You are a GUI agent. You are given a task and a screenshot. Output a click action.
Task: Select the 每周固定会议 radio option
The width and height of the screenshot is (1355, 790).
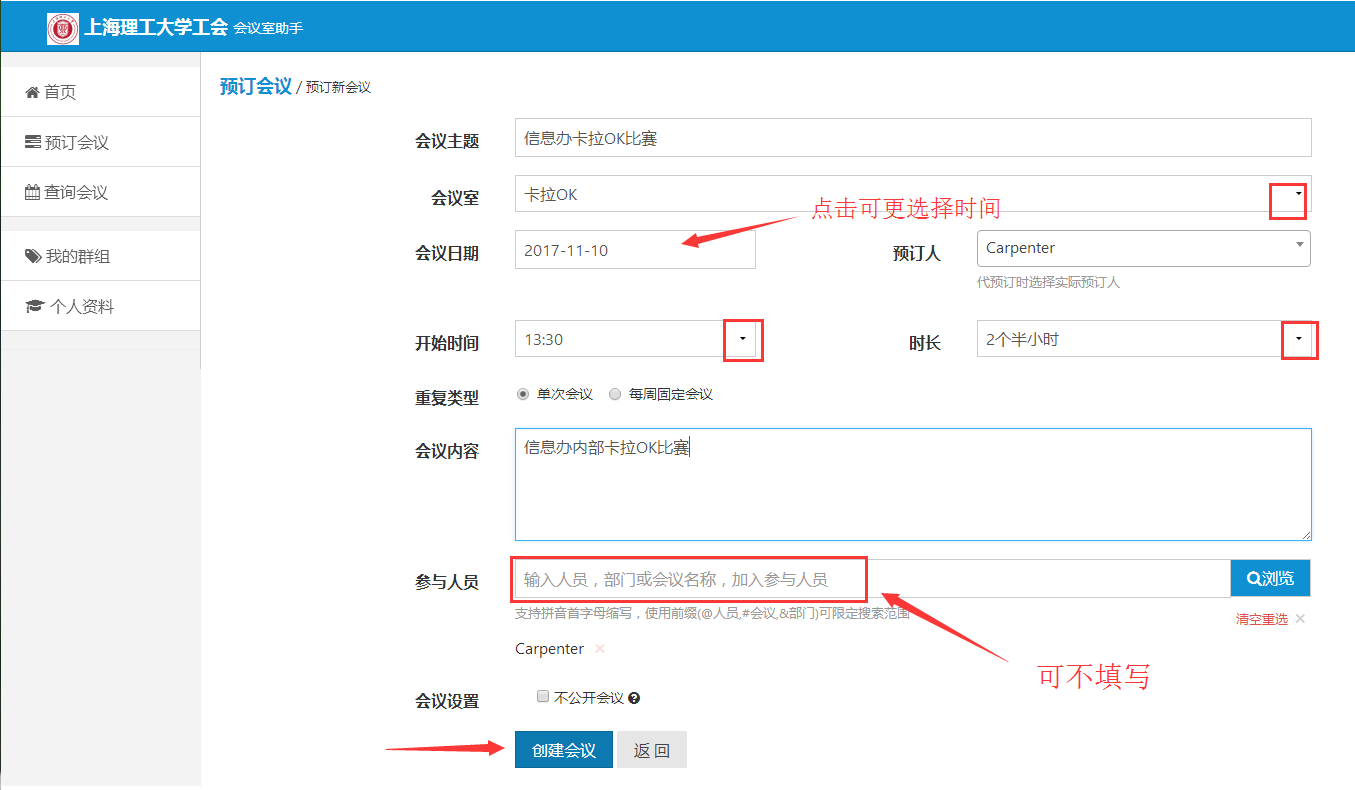615,394
